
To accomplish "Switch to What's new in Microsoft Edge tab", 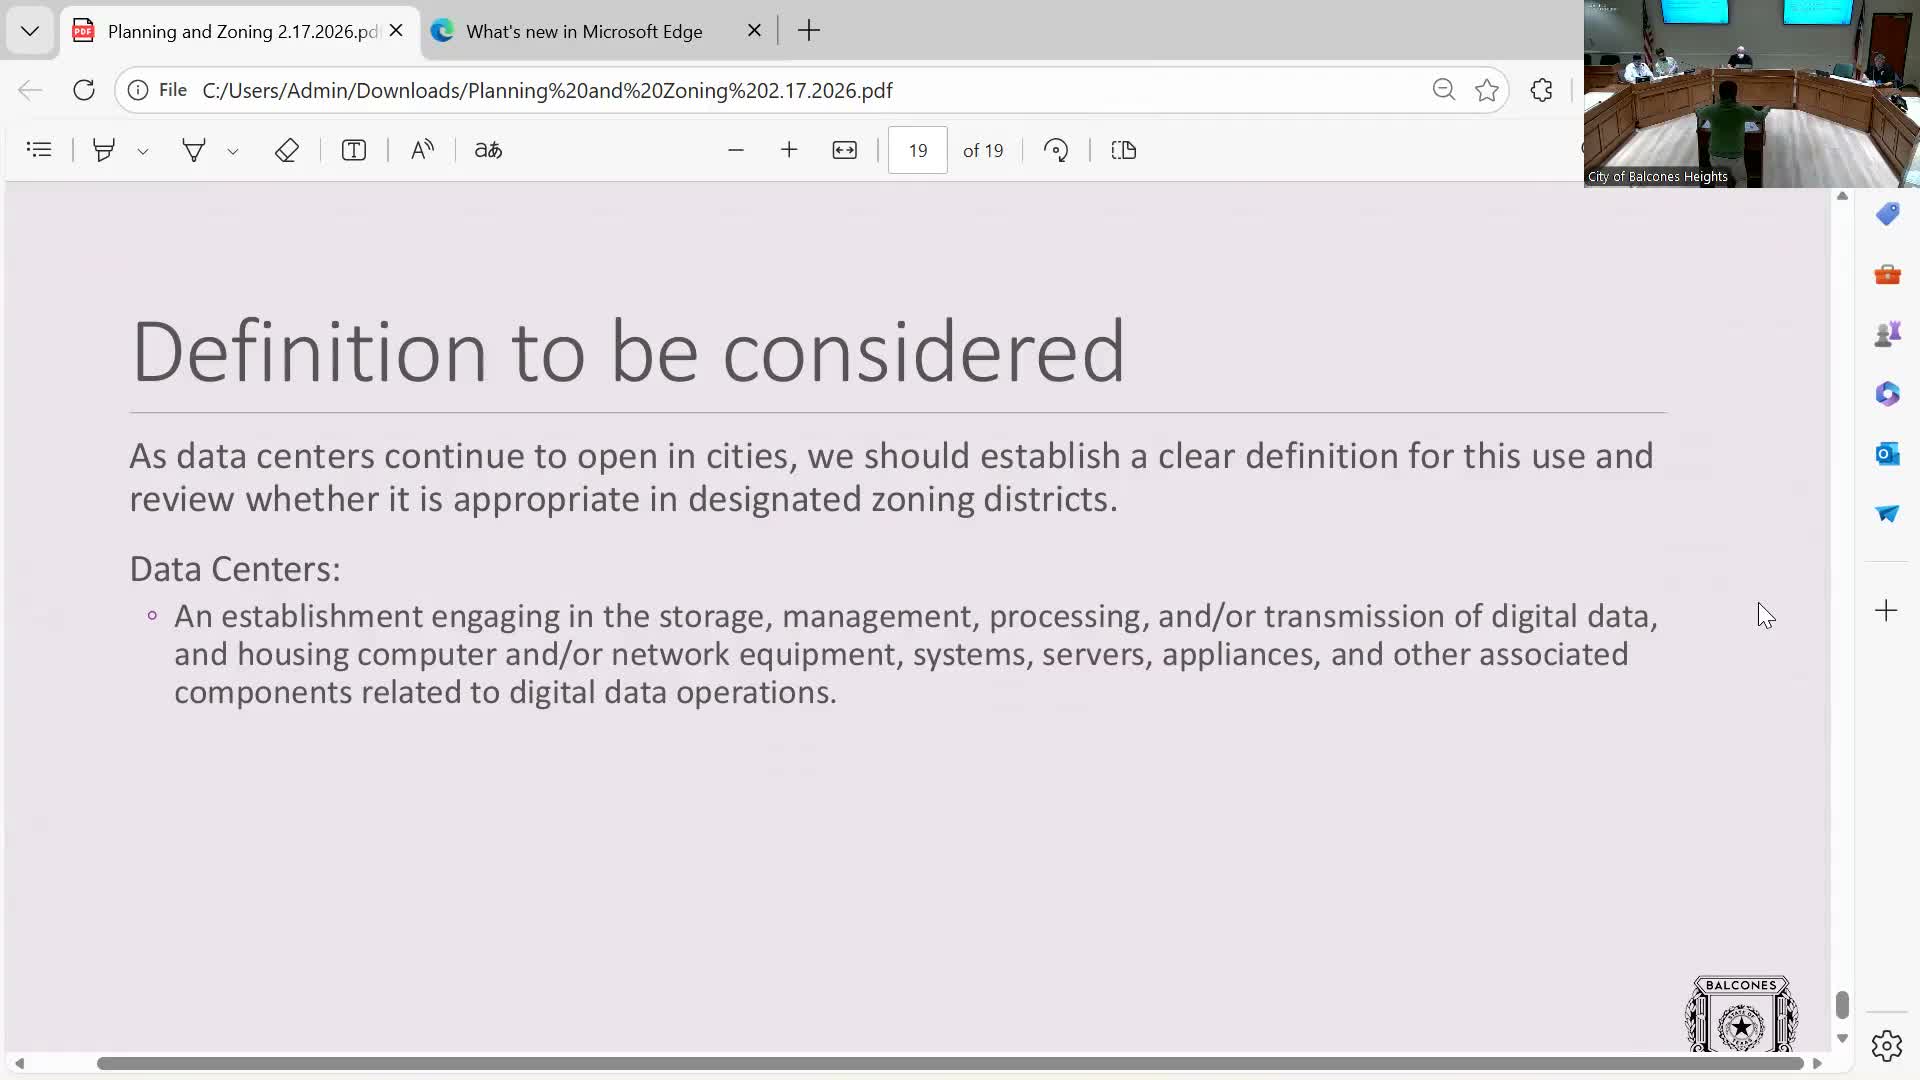I will coord(584,31).
